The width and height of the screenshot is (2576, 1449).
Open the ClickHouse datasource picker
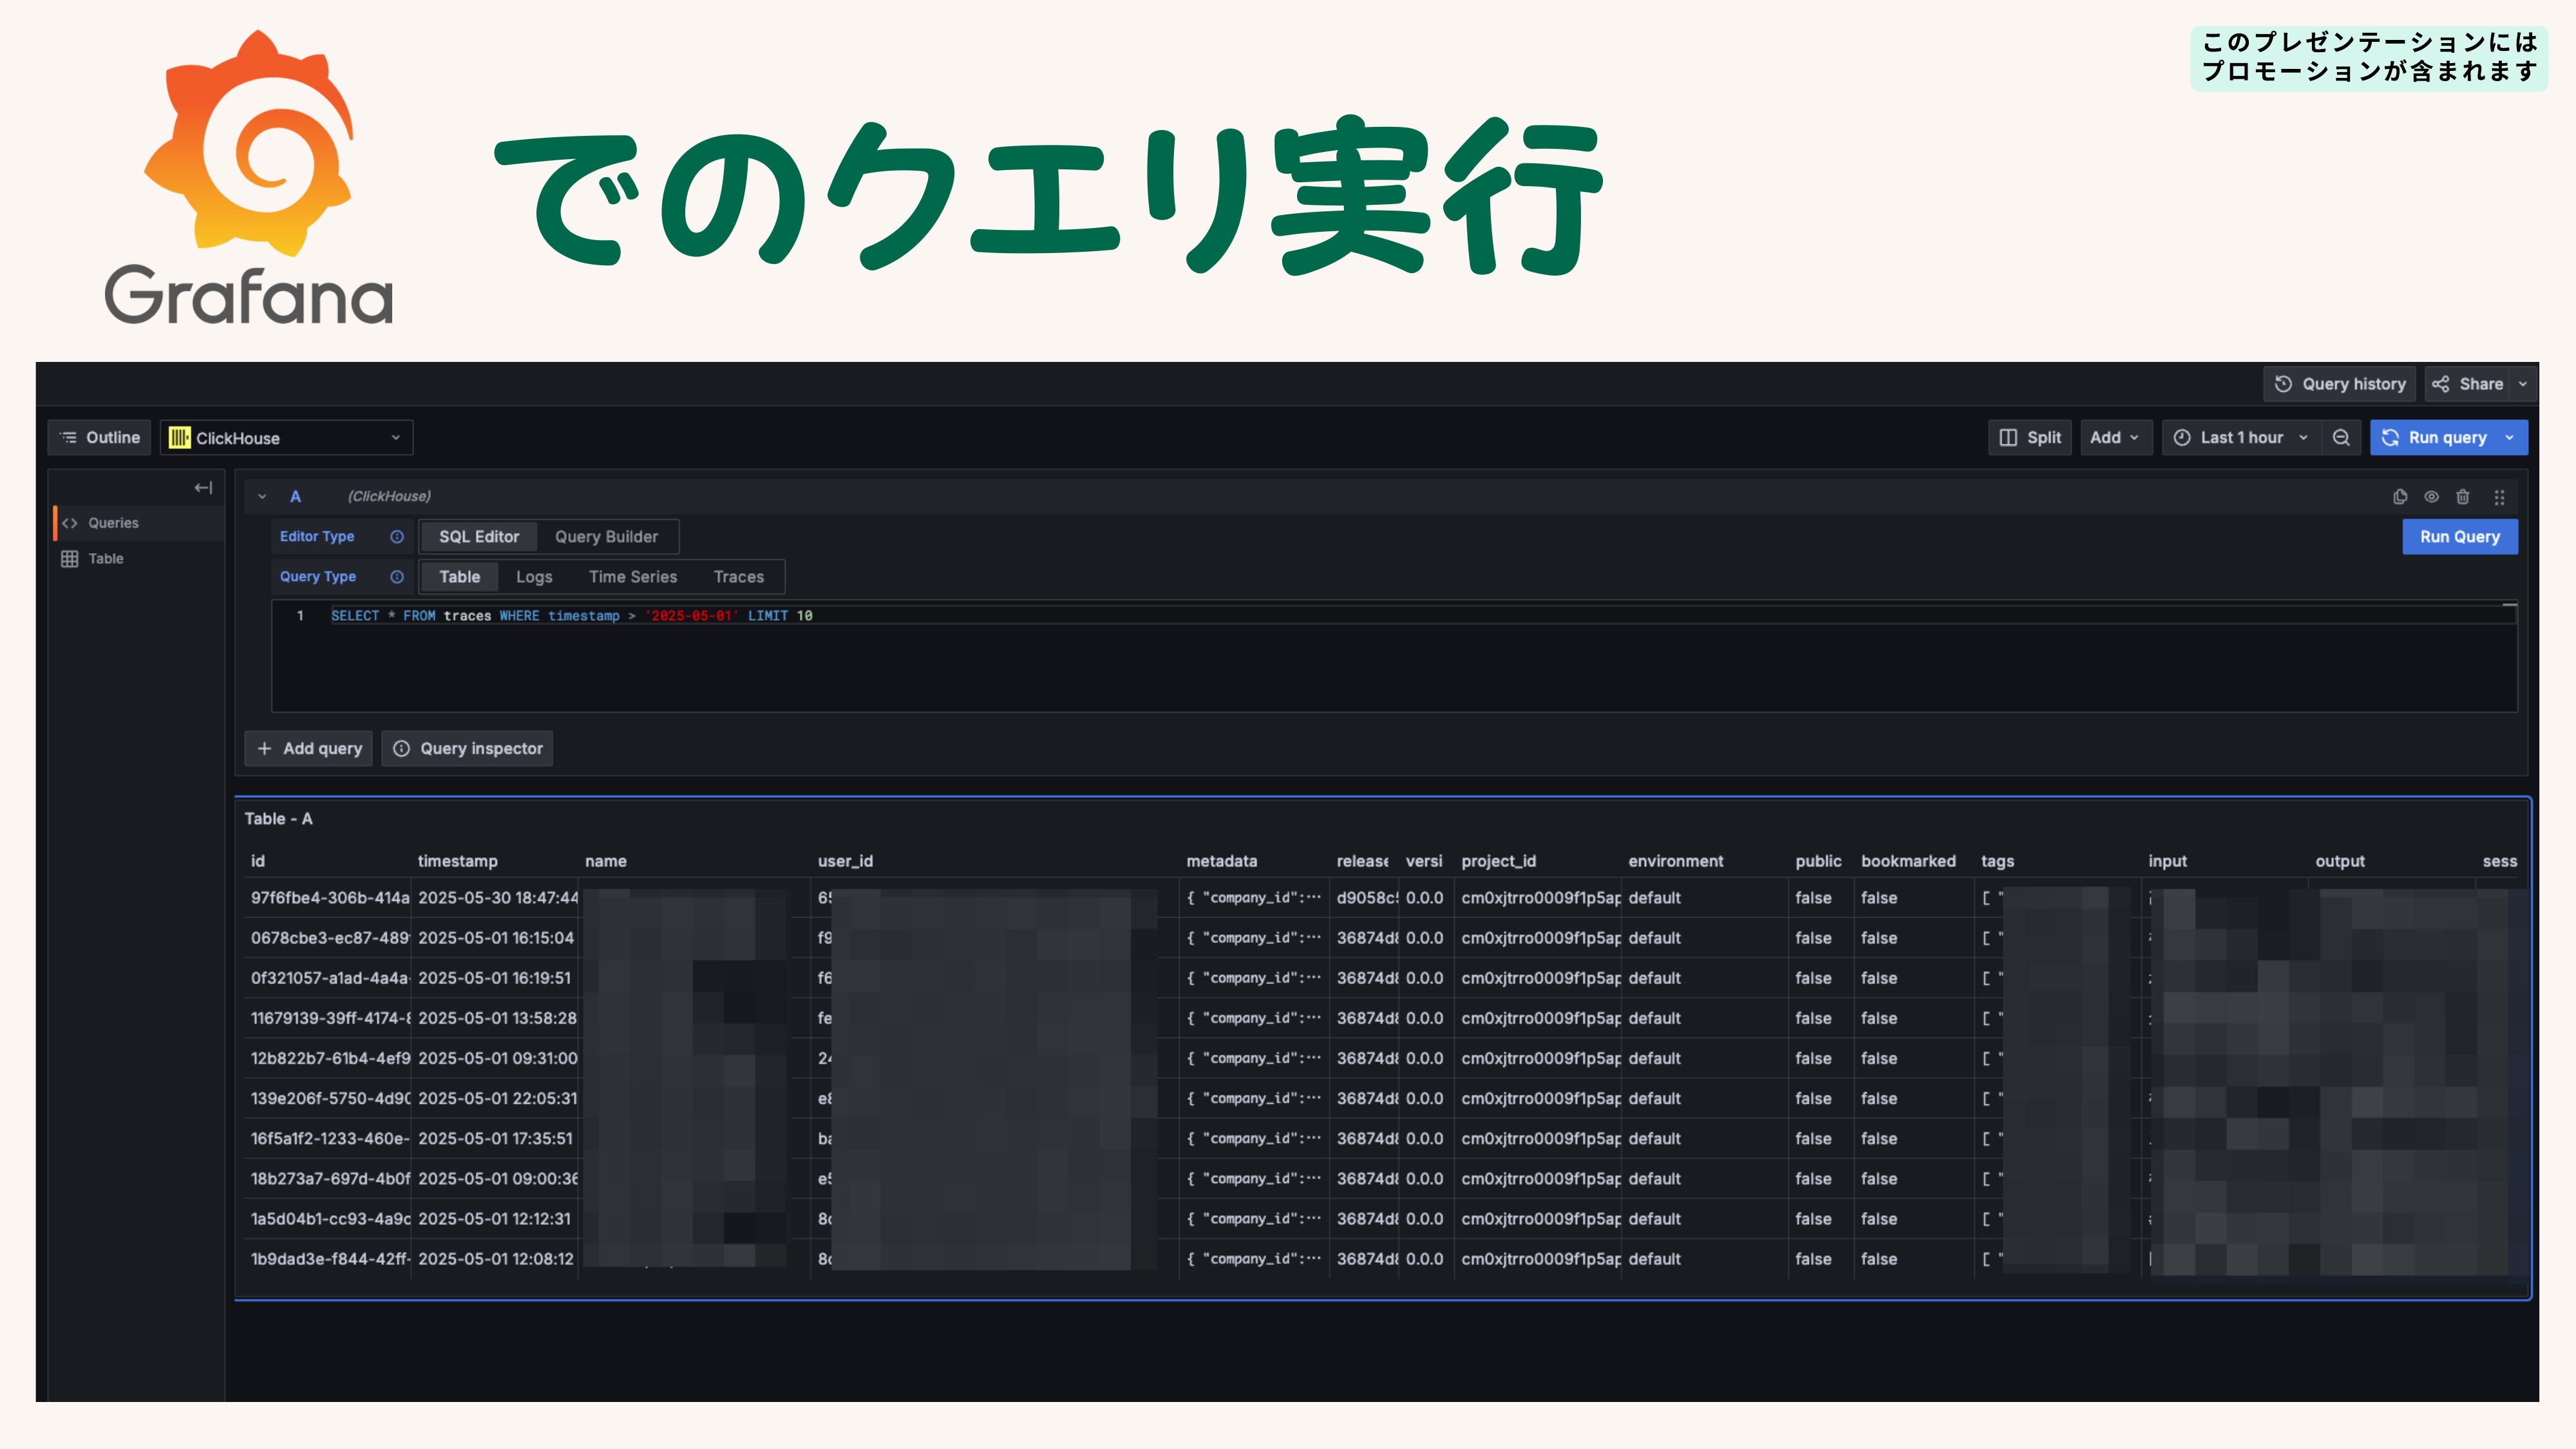(286, 438)
